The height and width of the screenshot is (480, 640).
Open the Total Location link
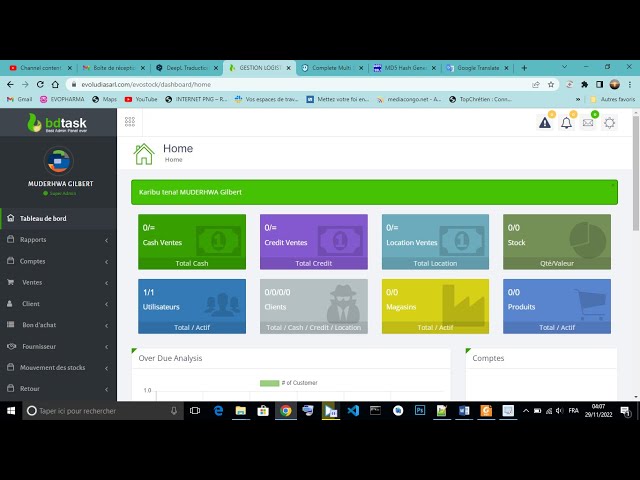pos(435,264)
